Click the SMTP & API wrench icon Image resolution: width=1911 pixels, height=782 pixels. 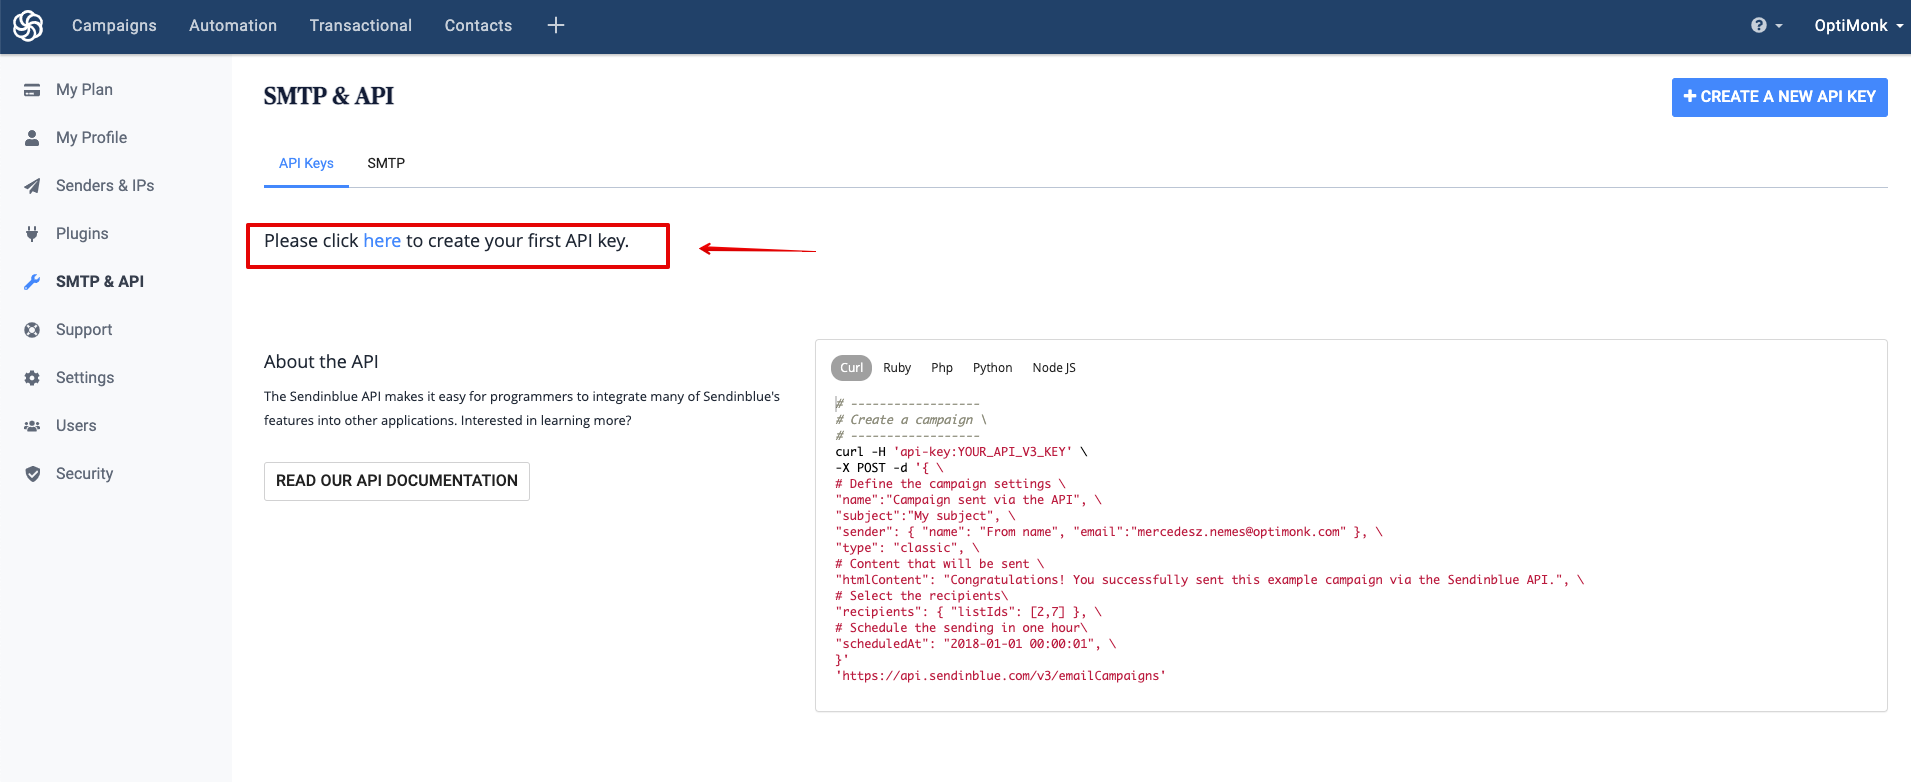(32, 282)
